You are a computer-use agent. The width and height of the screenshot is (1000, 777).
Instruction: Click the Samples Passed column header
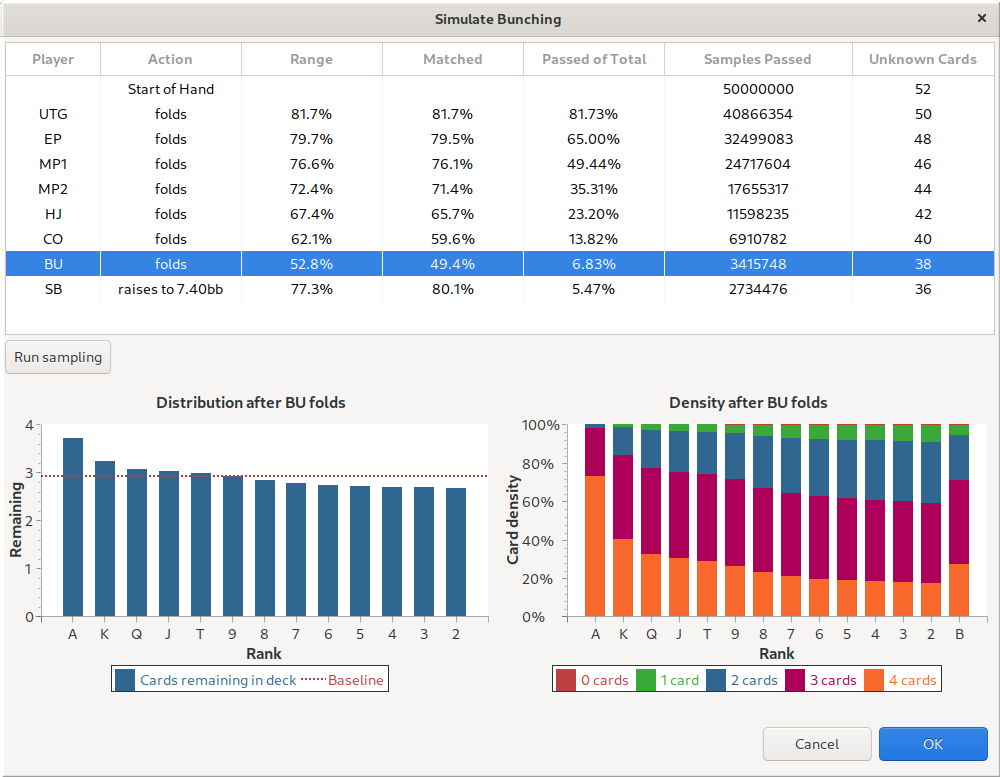[x=758, y=59]
